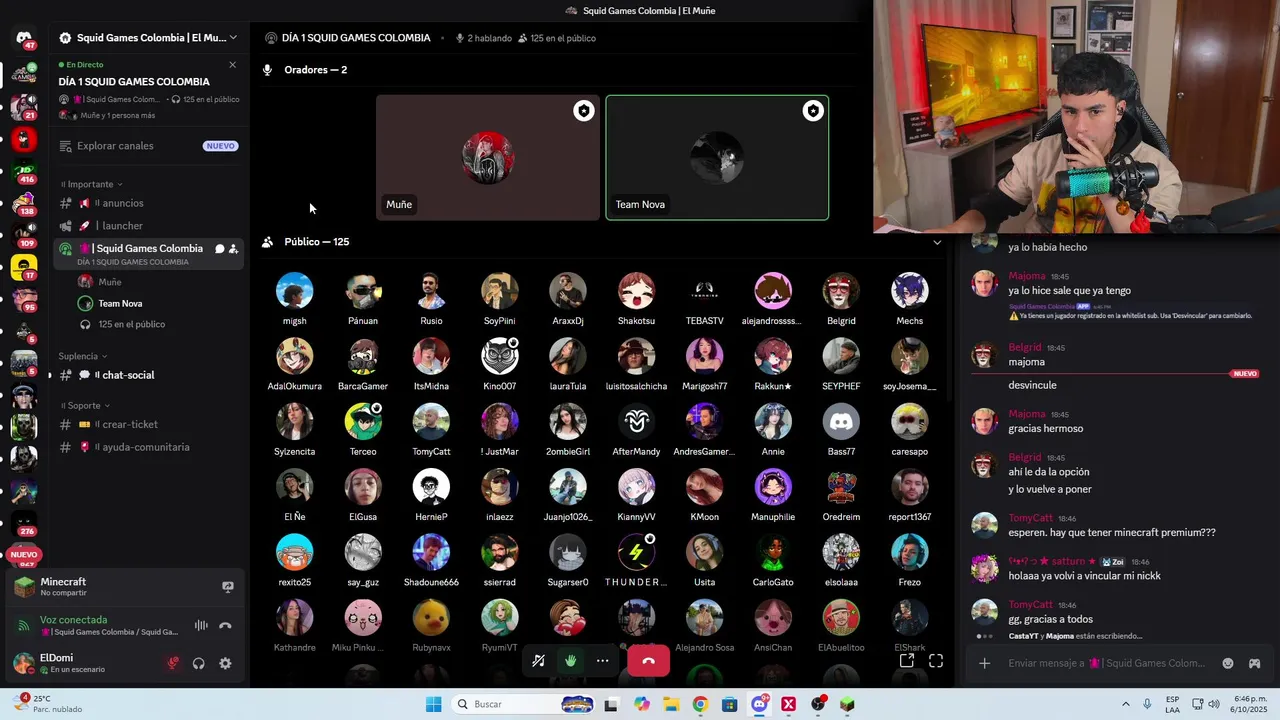Toggle stage sound mute button
The height and width of the screenshot is (720, 1280).
click(x=538, y=661)
